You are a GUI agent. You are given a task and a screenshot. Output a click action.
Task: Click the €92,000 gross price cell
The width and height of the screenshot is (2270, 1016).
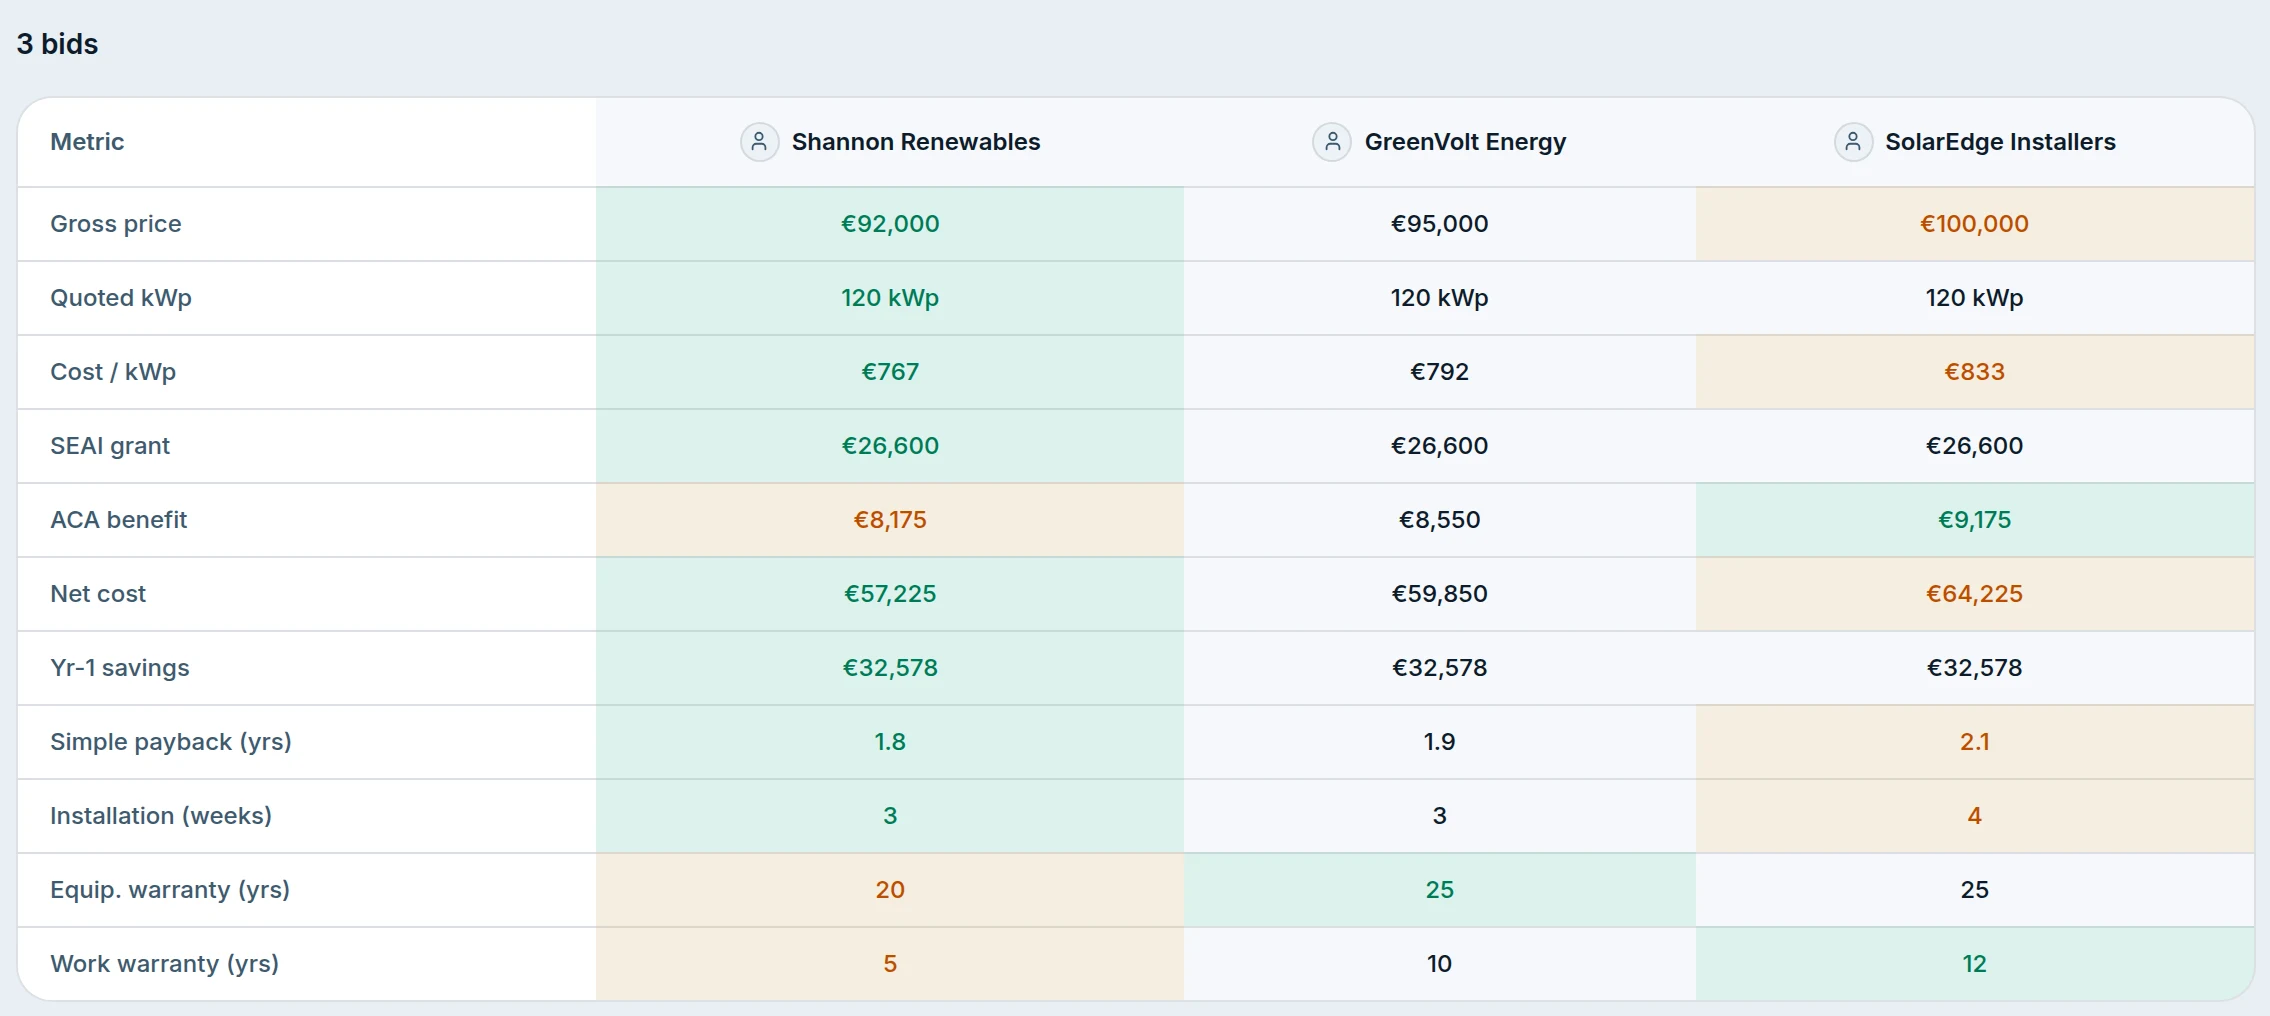coord(890,224)
